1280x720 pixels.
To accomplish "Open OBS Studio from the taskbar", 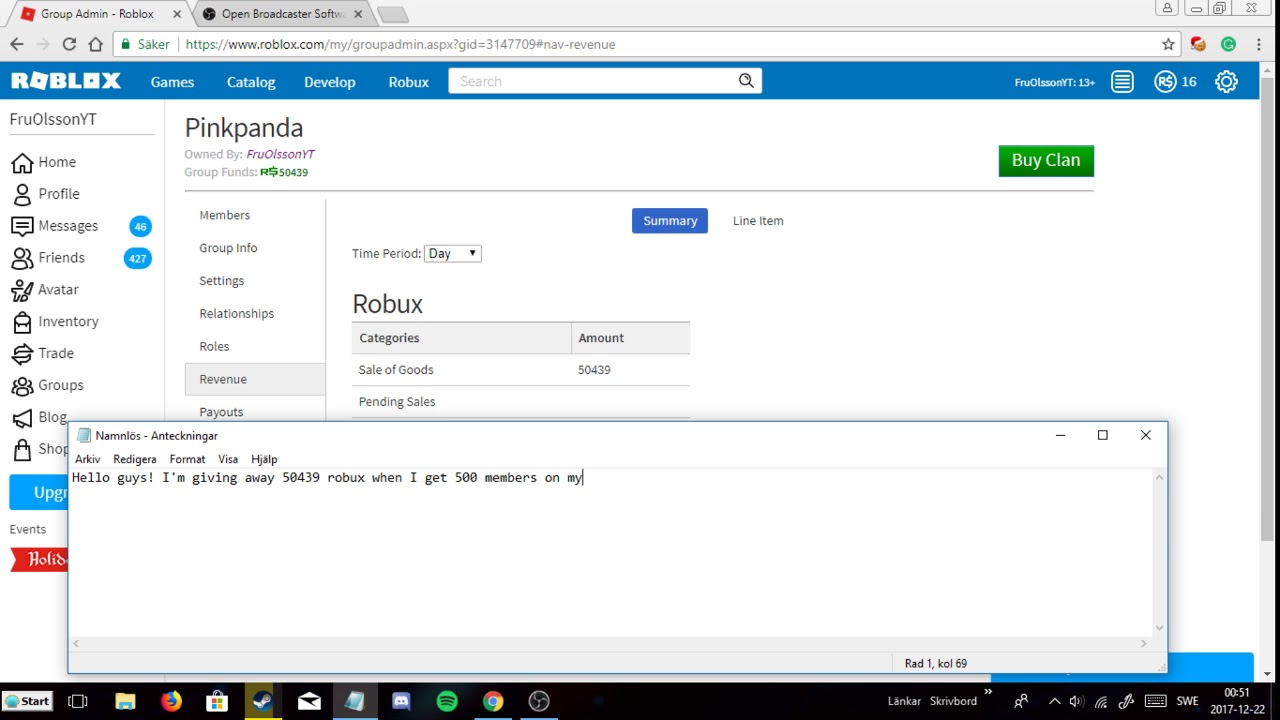I will (539, 701).
